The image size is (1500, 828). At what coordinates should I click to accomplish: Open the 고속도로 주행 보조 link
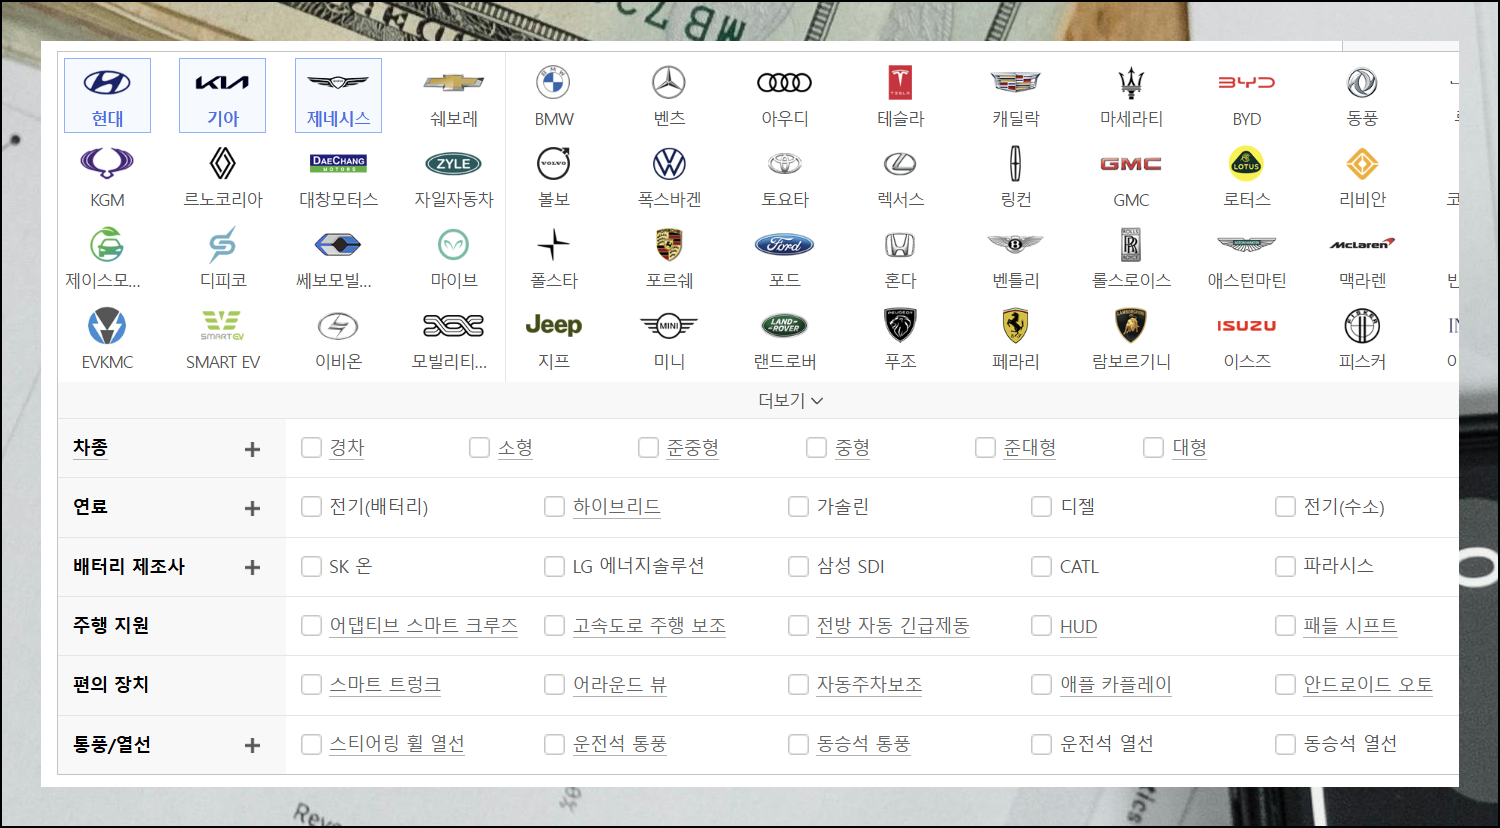pyautogui.click(x=649, y=626)
